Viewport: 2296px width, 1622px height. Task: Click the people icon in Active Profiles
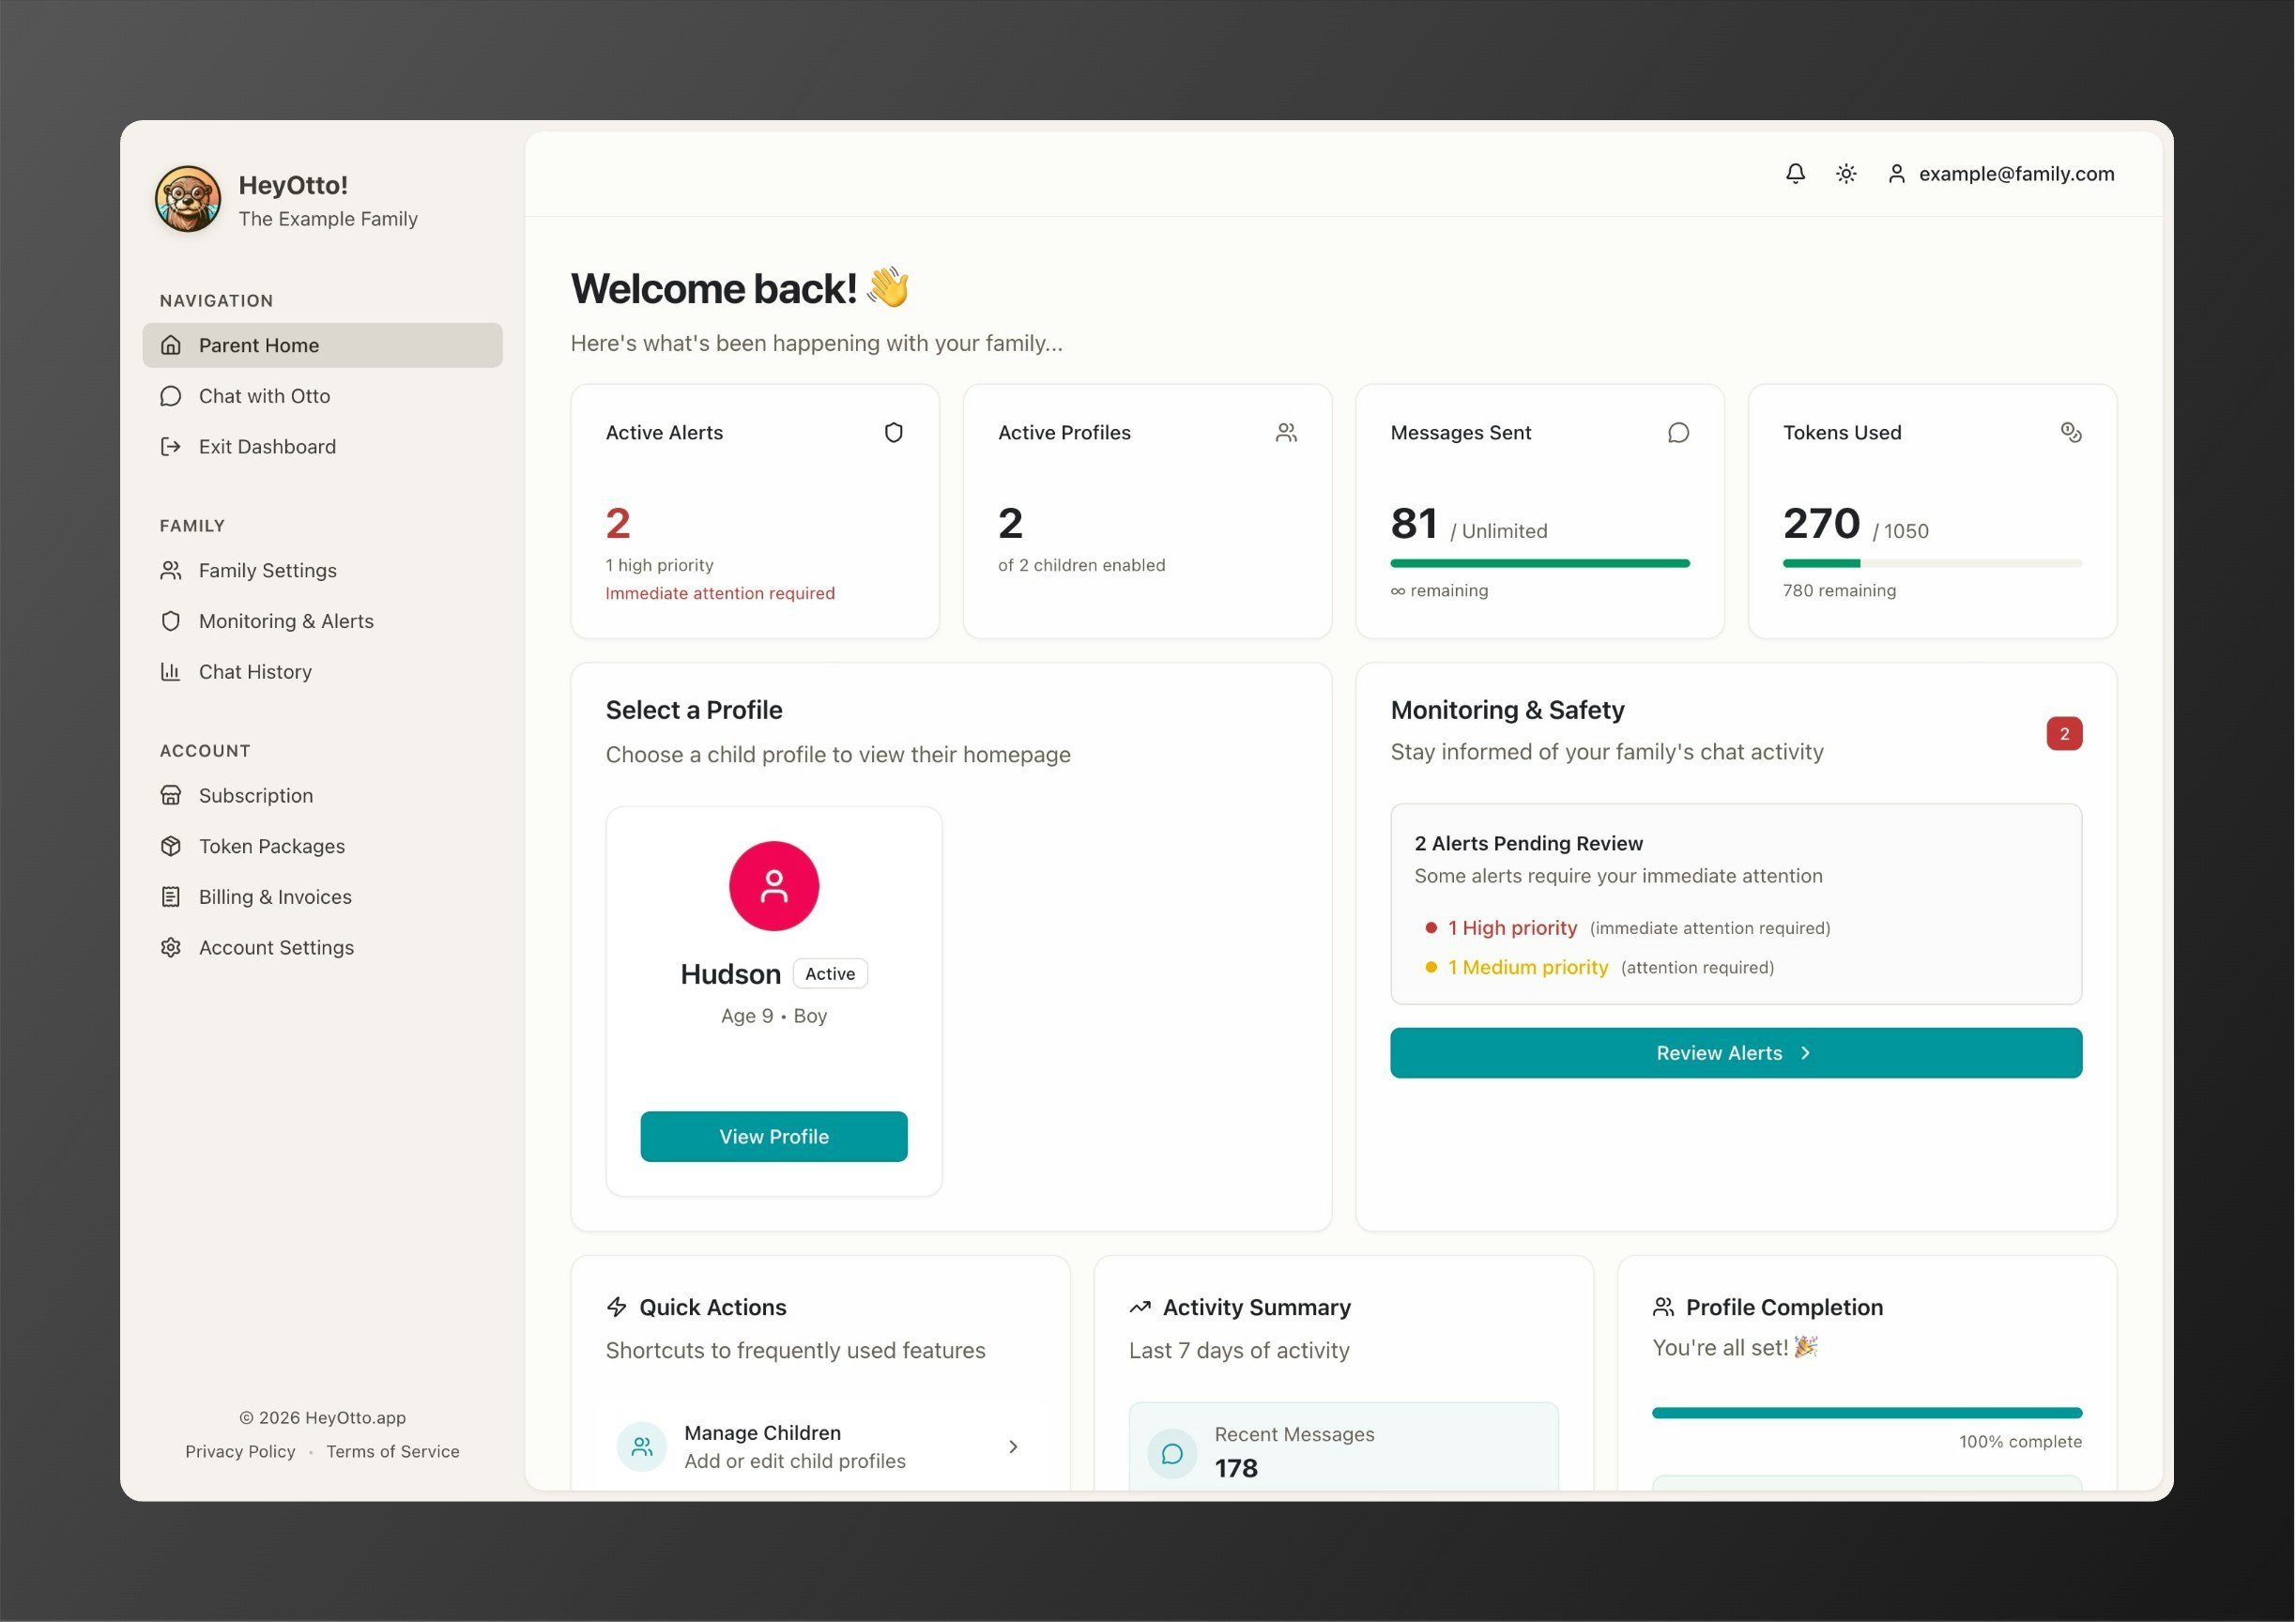pyautogui.click(x=1286, y=433)
